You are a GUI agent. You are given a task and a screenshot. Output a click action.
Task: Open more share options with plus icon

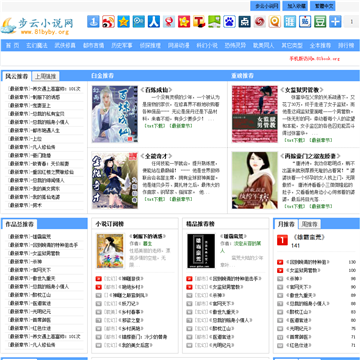click(x=335, y=22)
